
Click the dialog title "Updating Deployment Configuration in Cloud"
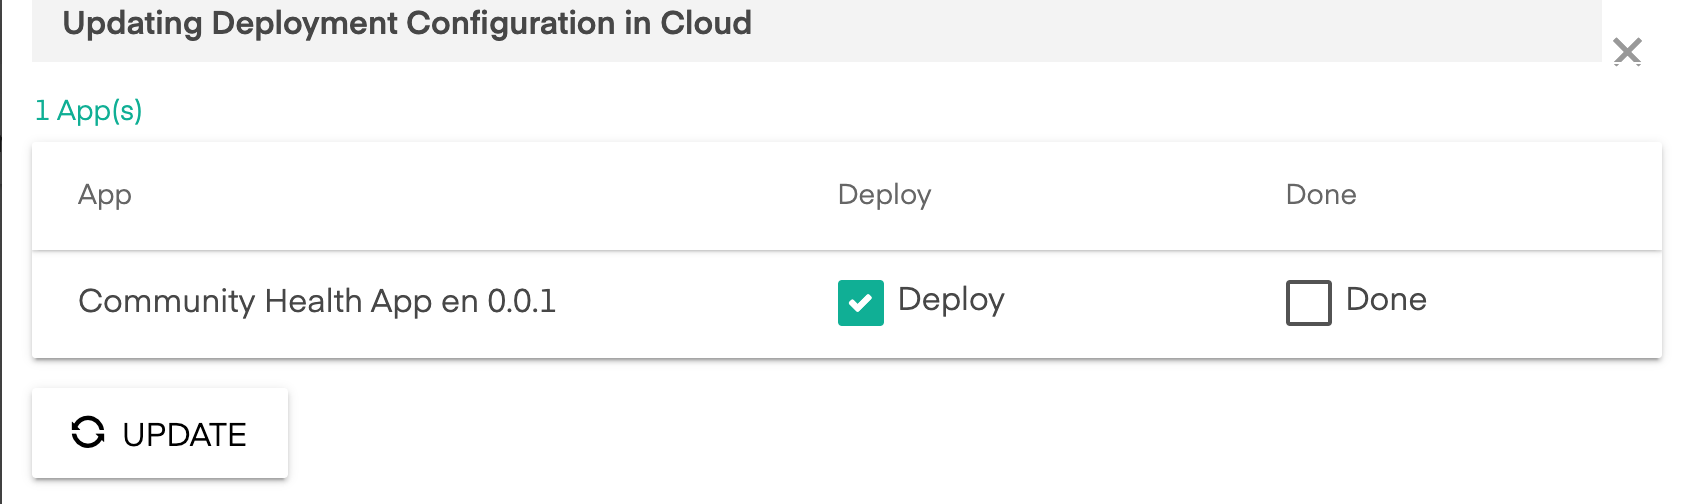[407, 23]
